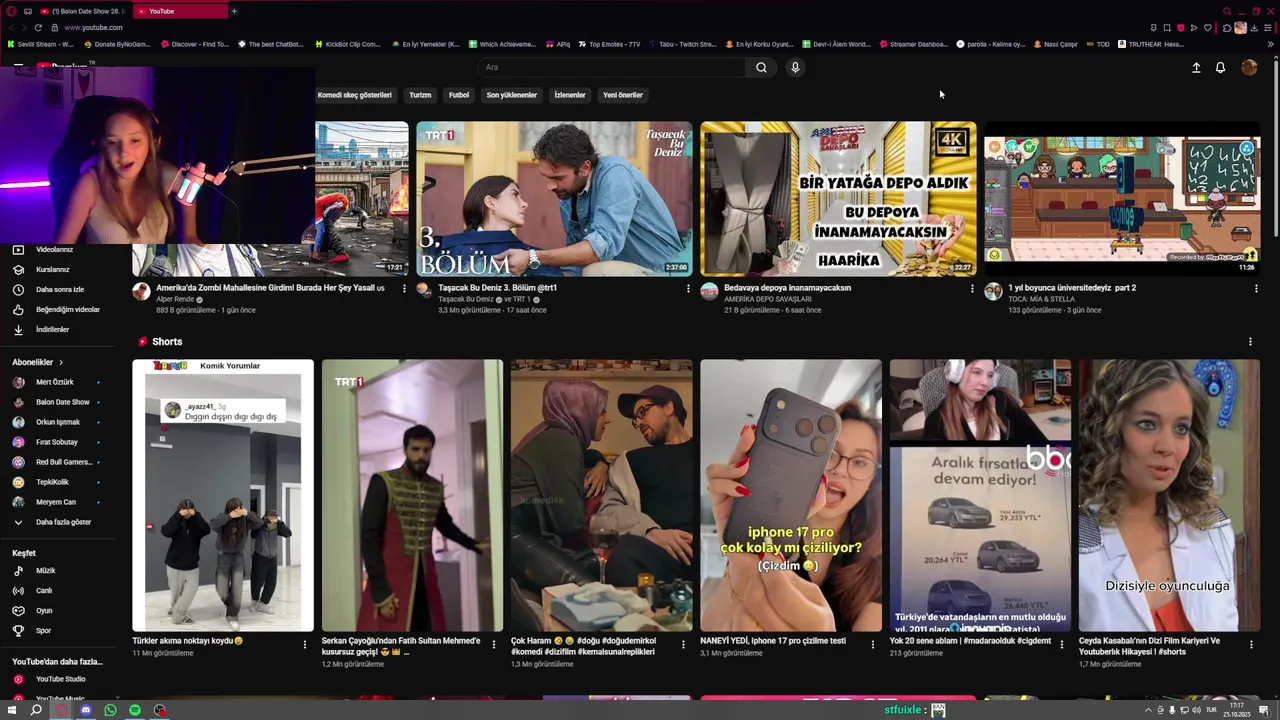
Task: Open options for 1 yıl boyunca üniversitedeyiz
Action: pos(1256,288)
